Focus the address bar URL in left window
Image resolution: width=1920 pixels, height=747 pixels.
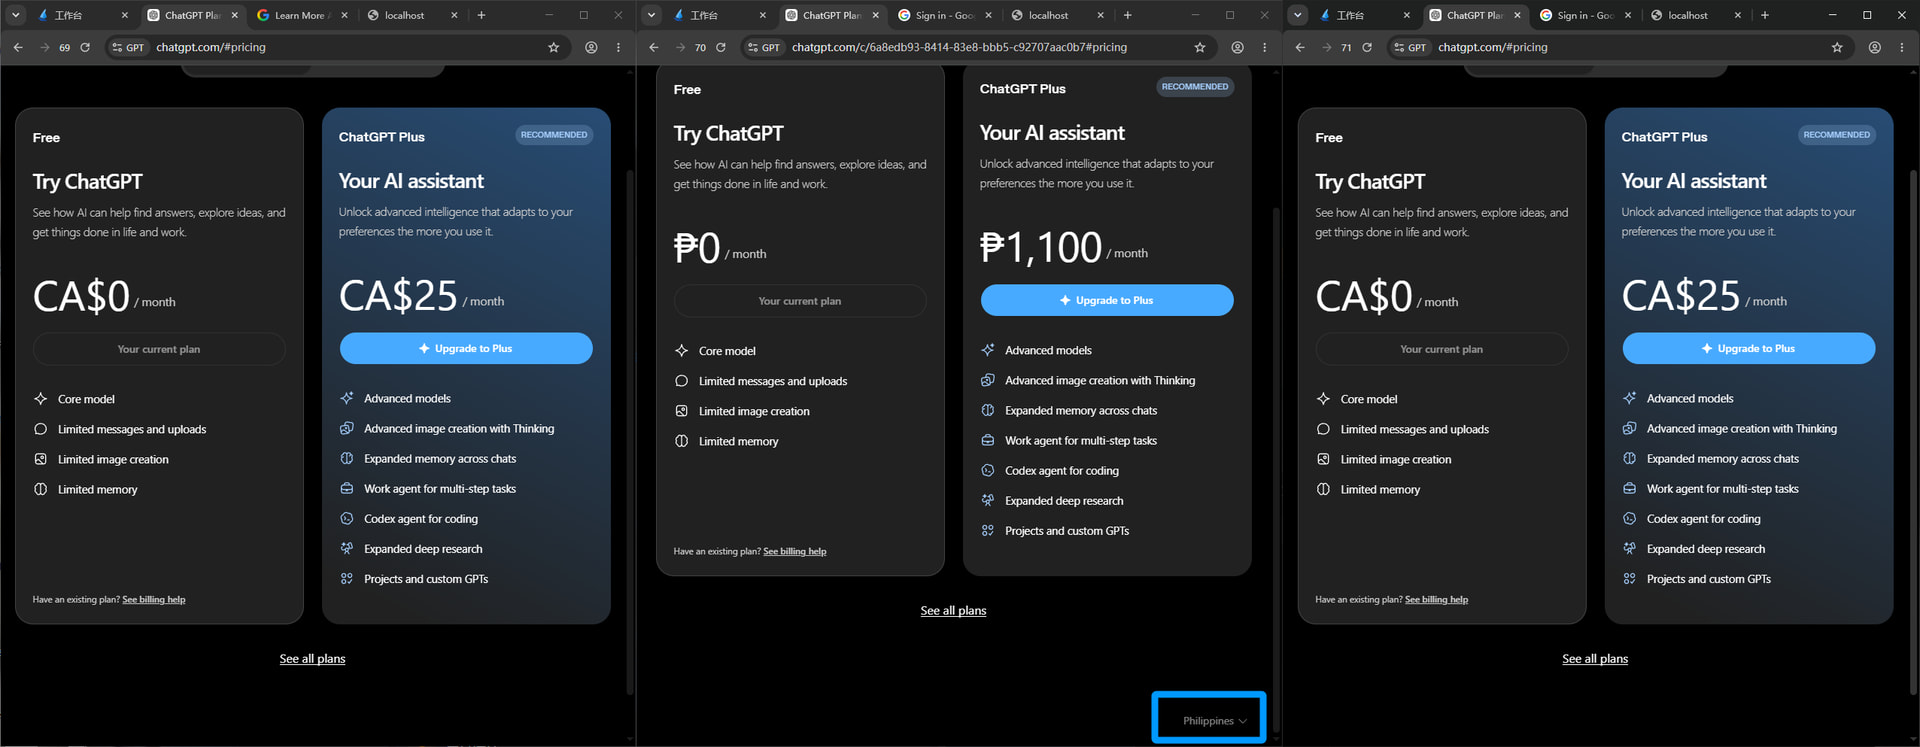pyautogui.click(x=211, y=47)
